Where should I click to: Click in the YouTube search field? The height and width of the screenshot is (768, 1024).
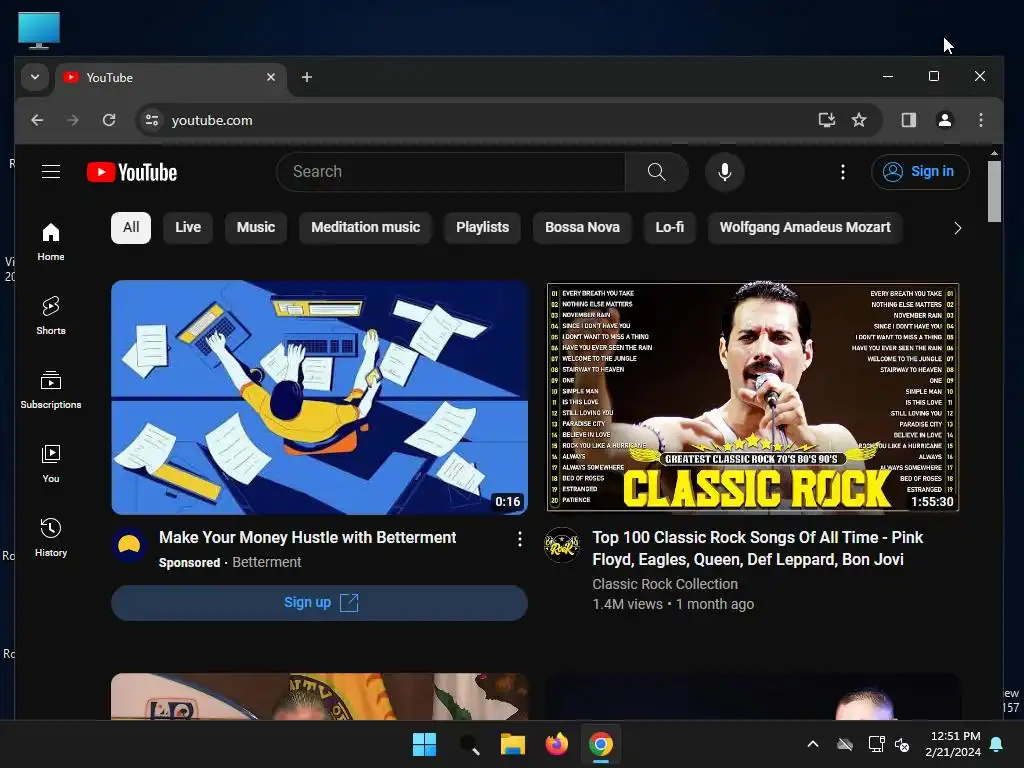coord(451,172)
